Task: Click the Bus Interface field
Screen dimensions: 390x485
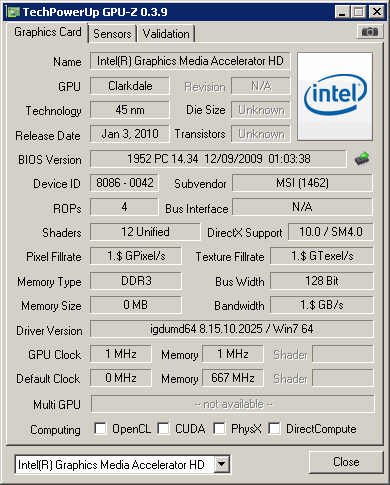Action: [x=302, y=207]
